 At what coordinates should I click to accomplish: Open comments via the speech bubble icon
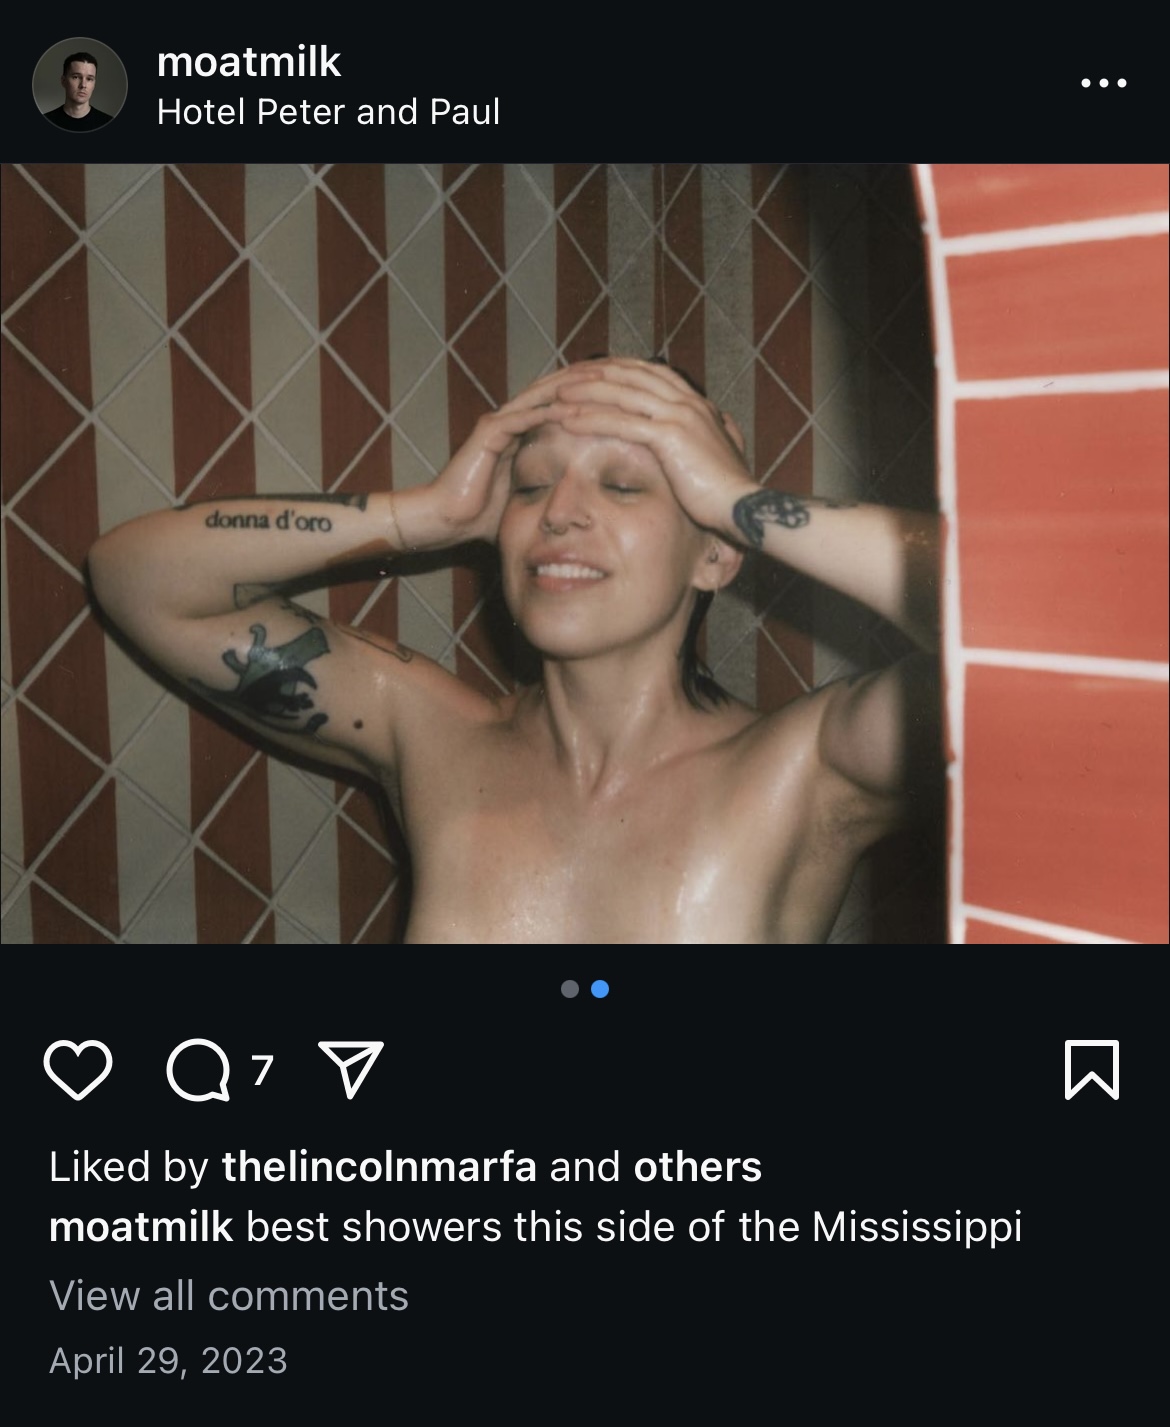196,1071
